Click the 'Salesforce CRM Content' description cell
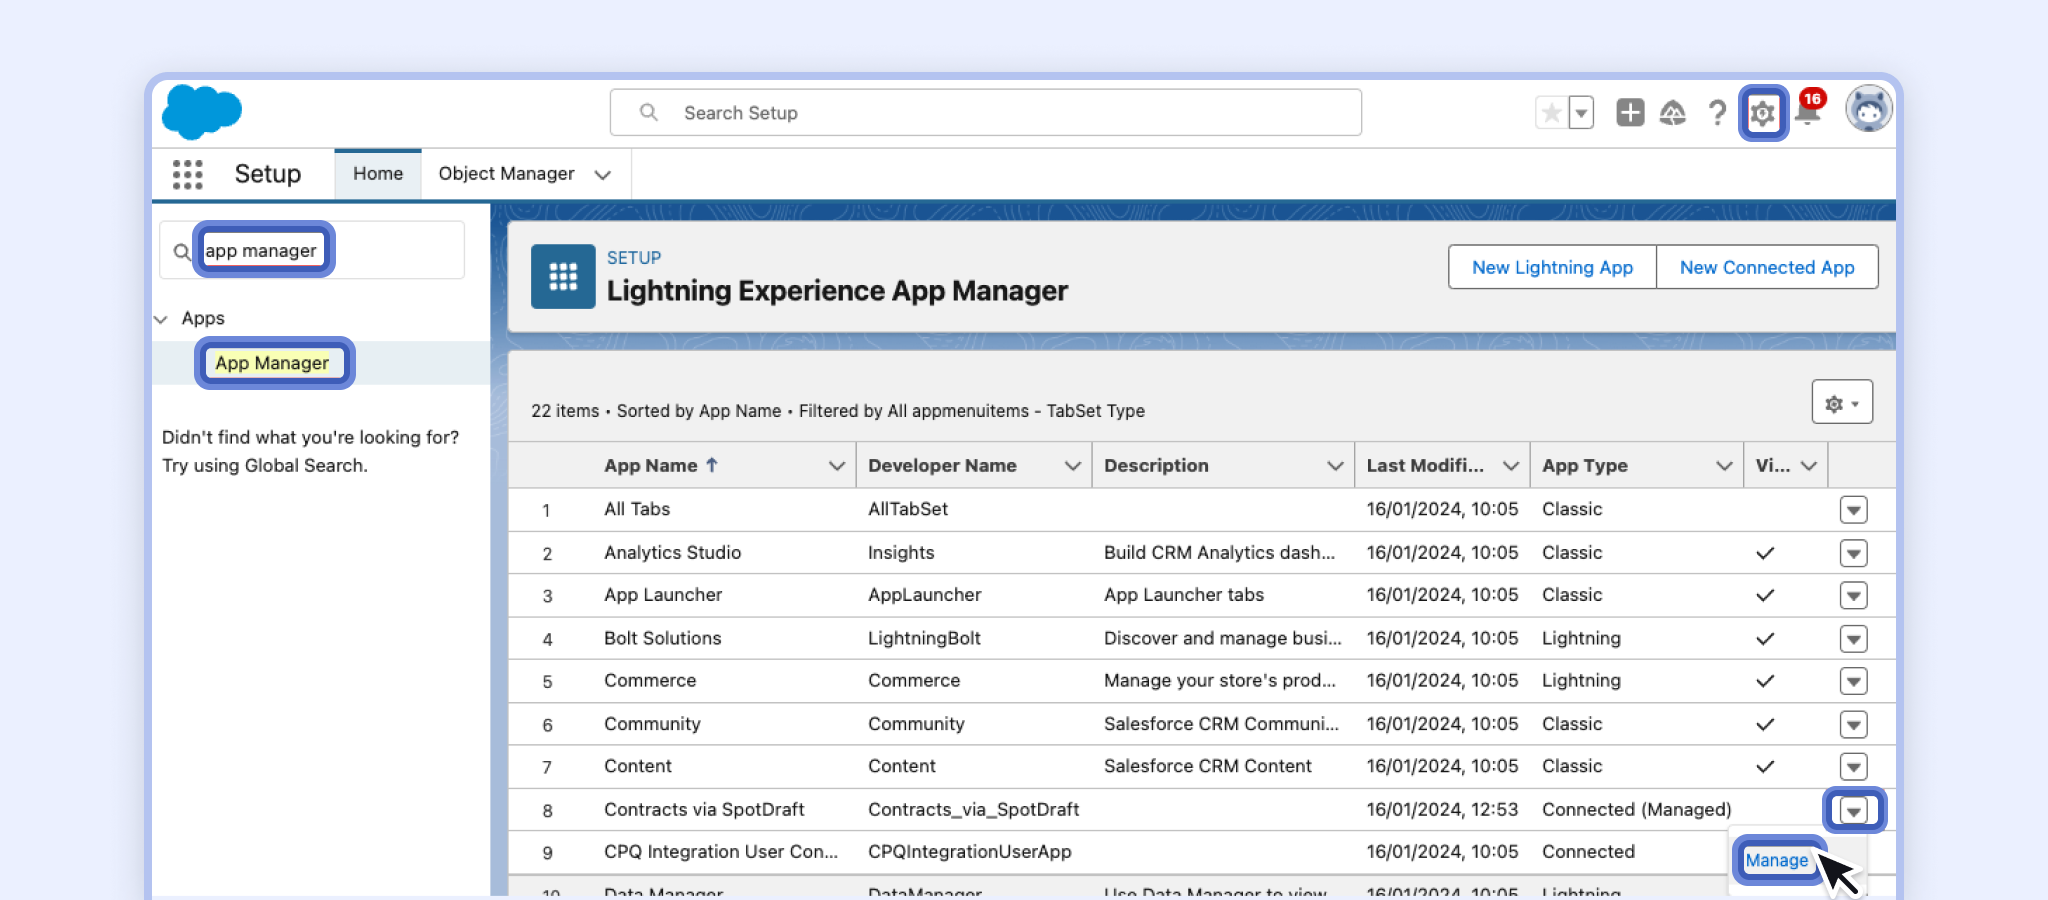Viewport: 2048px width, 900px height. pos(1207,766)
